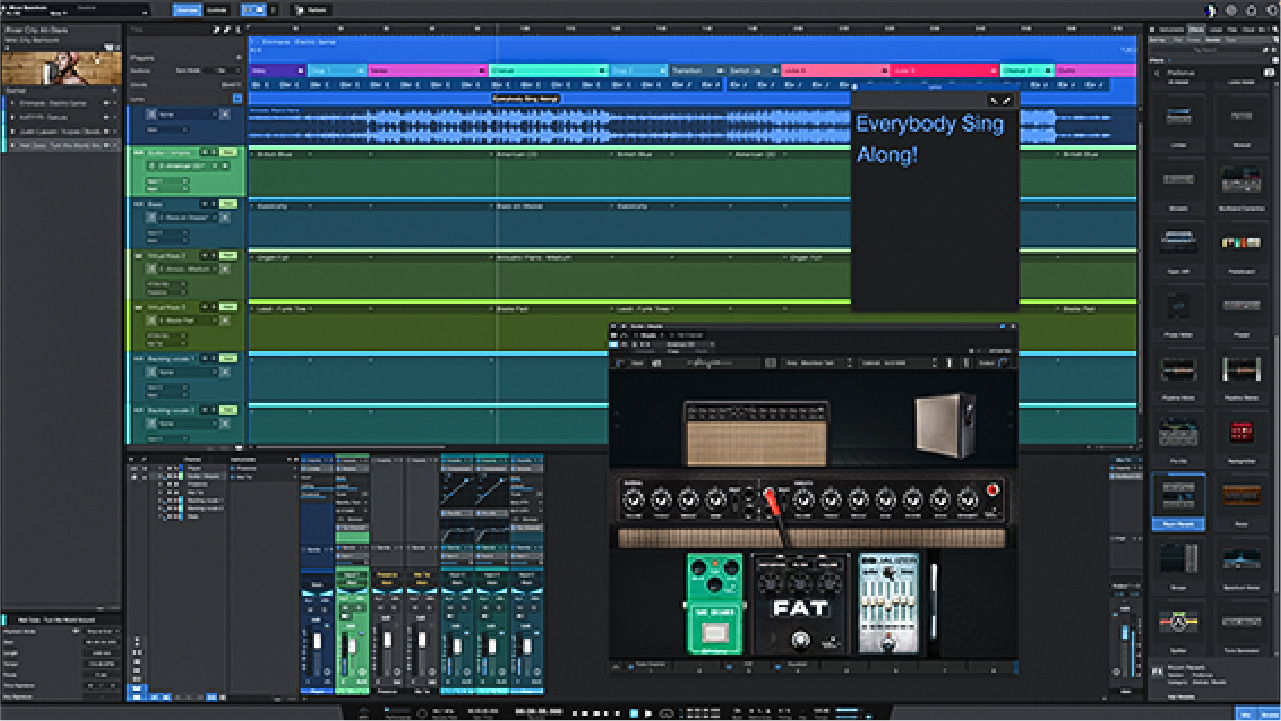Click the 'Everybody Sing Along' lyric marker

coord(525,98)
